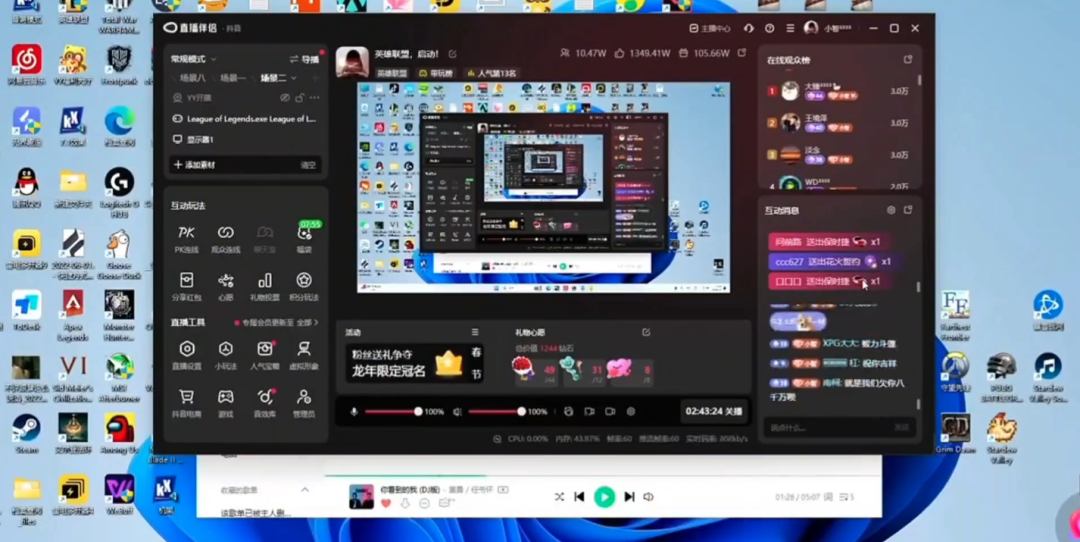Click the 添加素材 add source button
The image size is (1080, 542).
point(194,165)
